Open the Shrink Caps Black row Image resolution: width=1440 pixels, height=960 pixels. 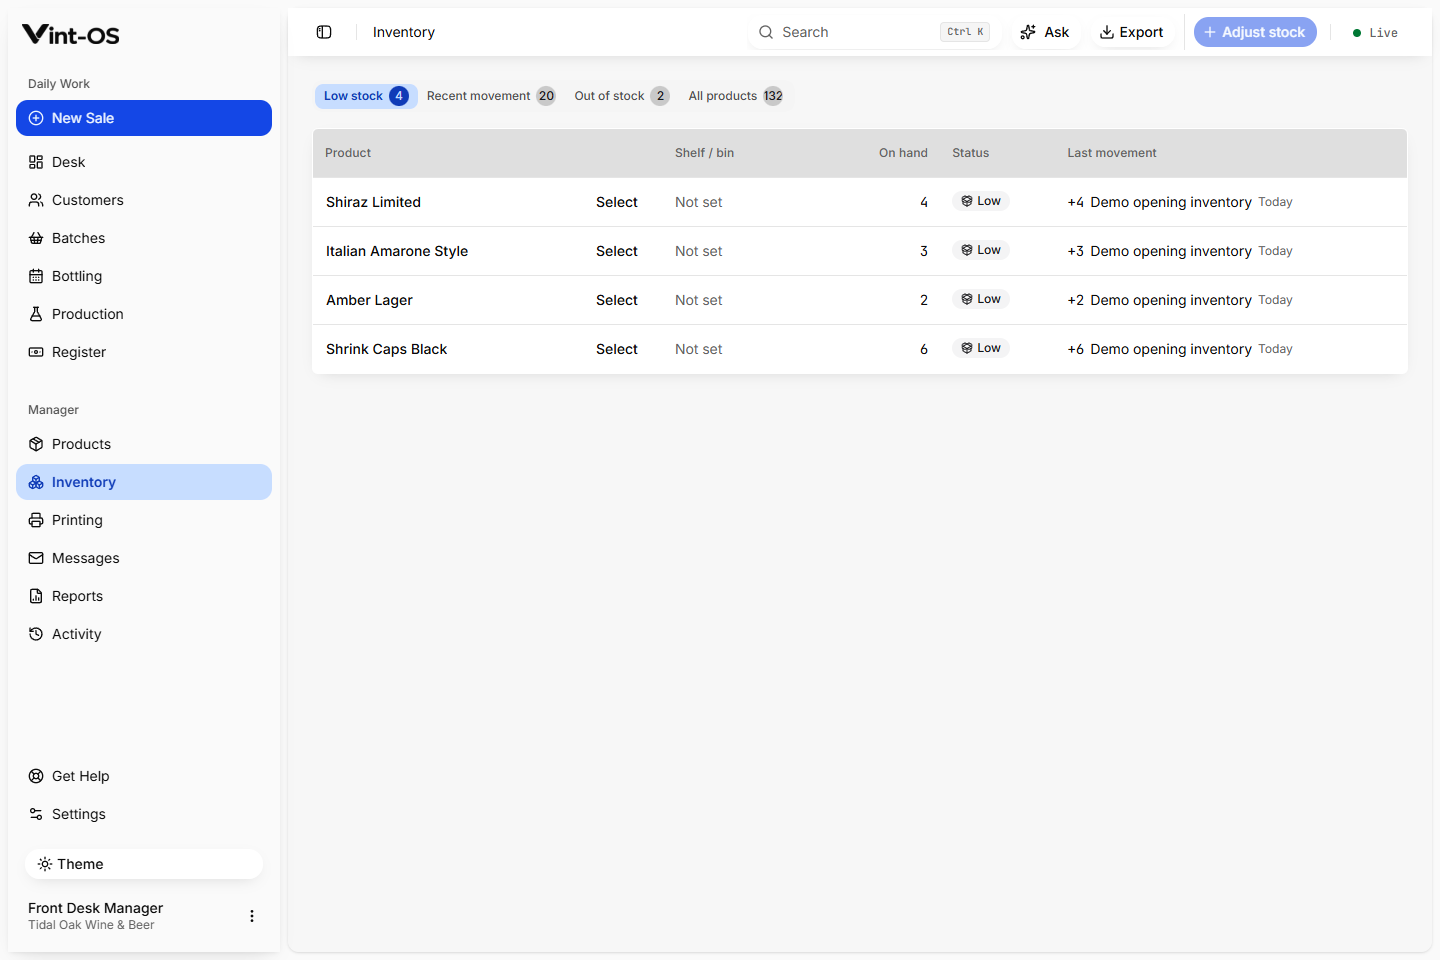[x=860, y=349]
